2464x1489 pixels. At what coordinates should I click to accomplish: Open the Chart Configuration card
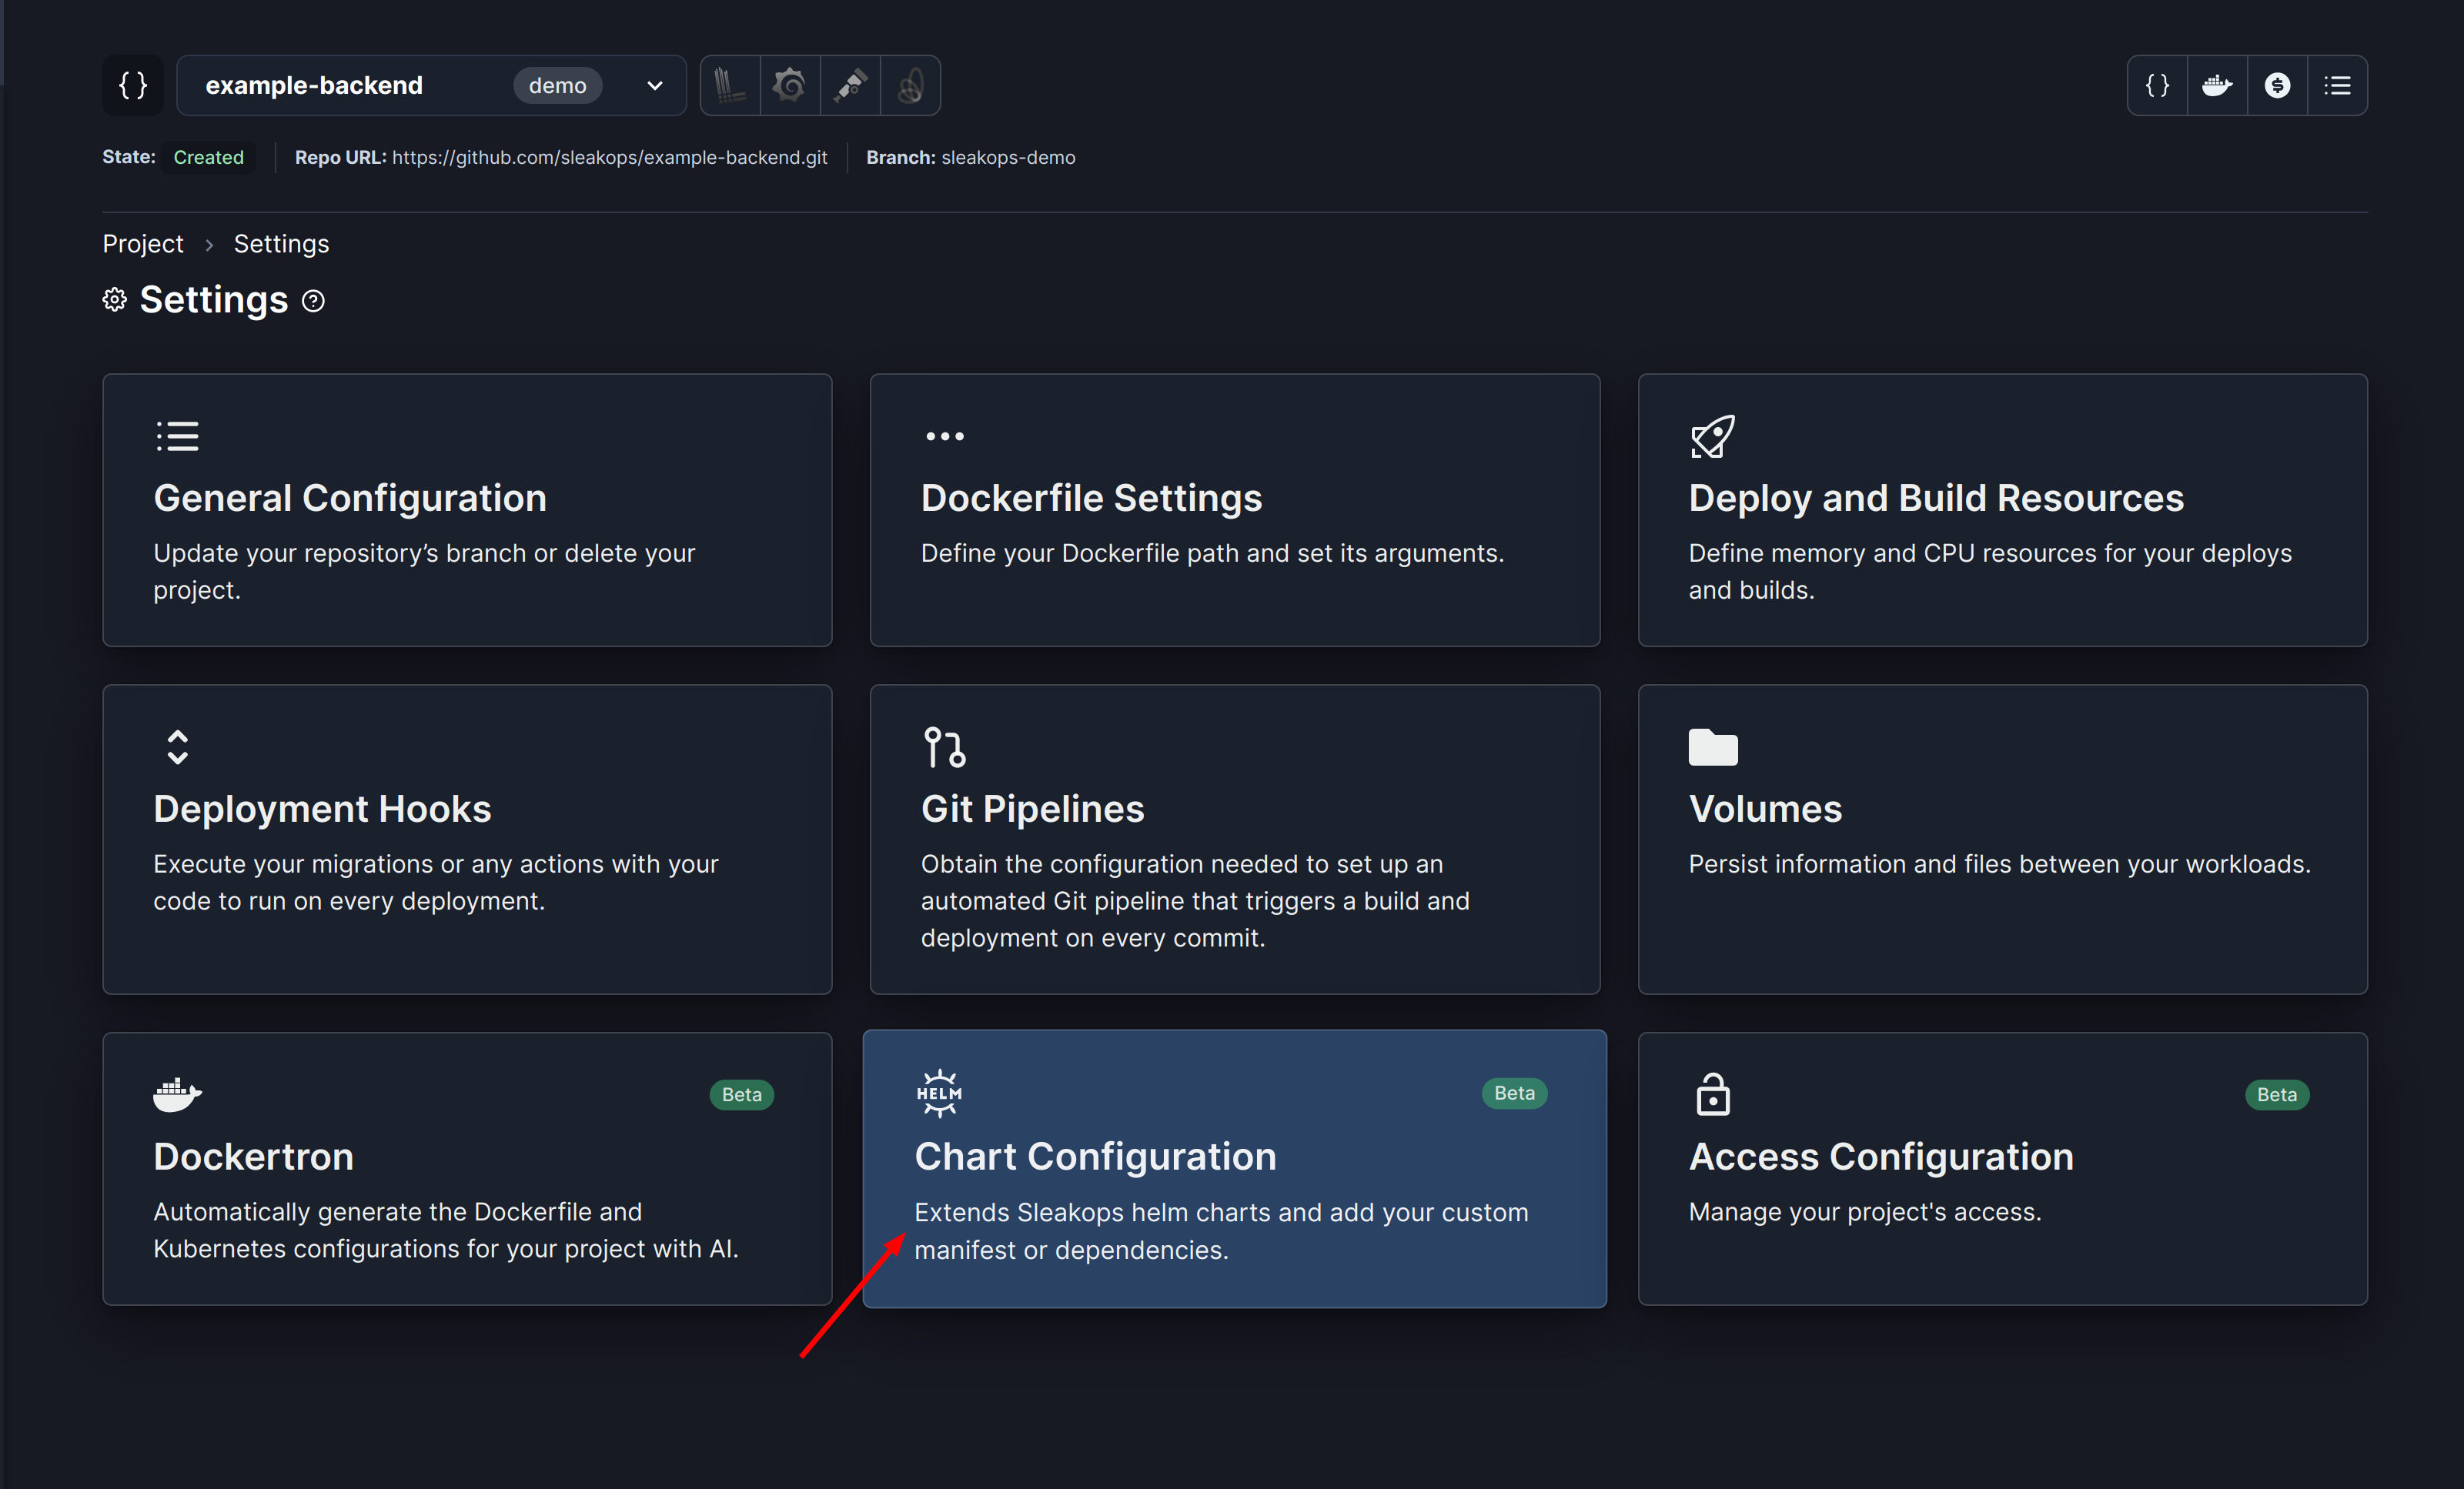pos(1234,1168)
